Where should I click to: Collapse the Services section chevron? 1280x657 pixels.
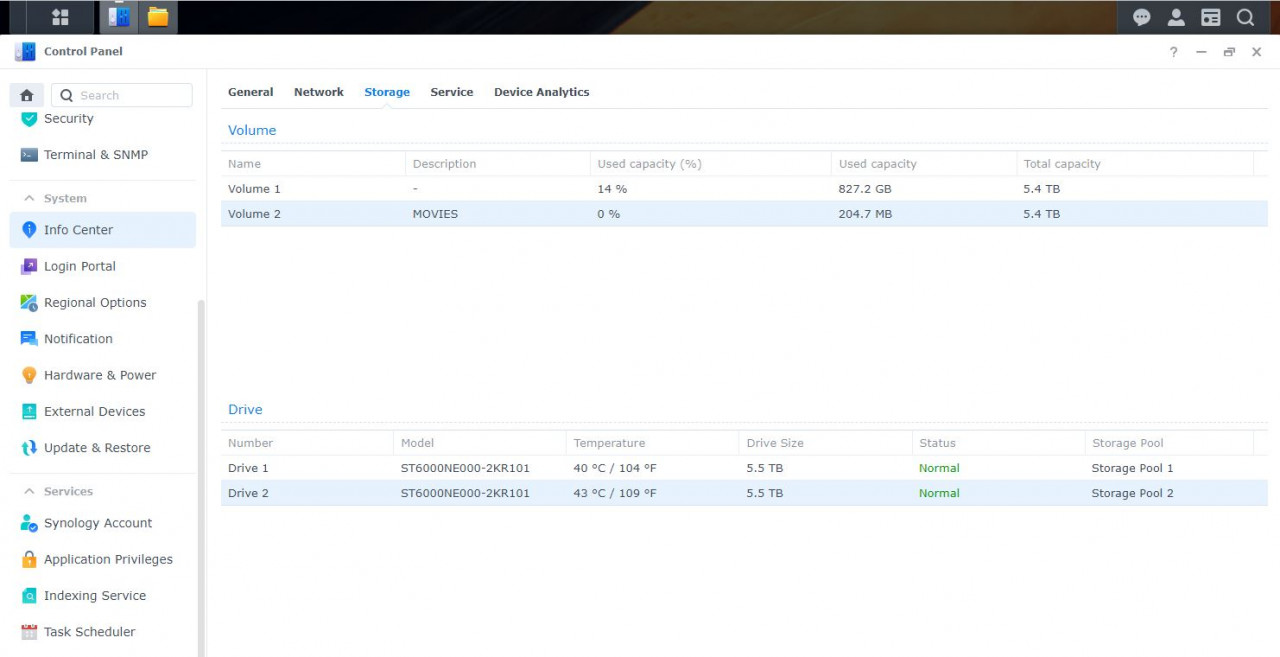(29, 491)
